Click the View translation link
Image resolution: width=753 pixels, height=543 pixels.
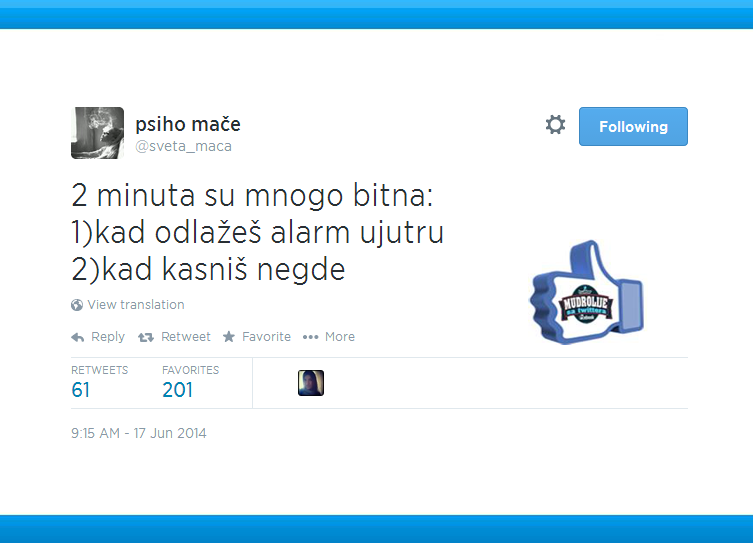click(x=136, y=304)
